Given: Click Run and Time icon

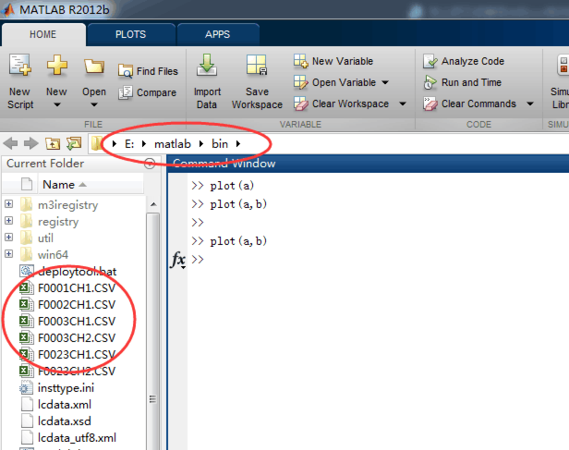Looking at the screenshot, I should 430,83.
